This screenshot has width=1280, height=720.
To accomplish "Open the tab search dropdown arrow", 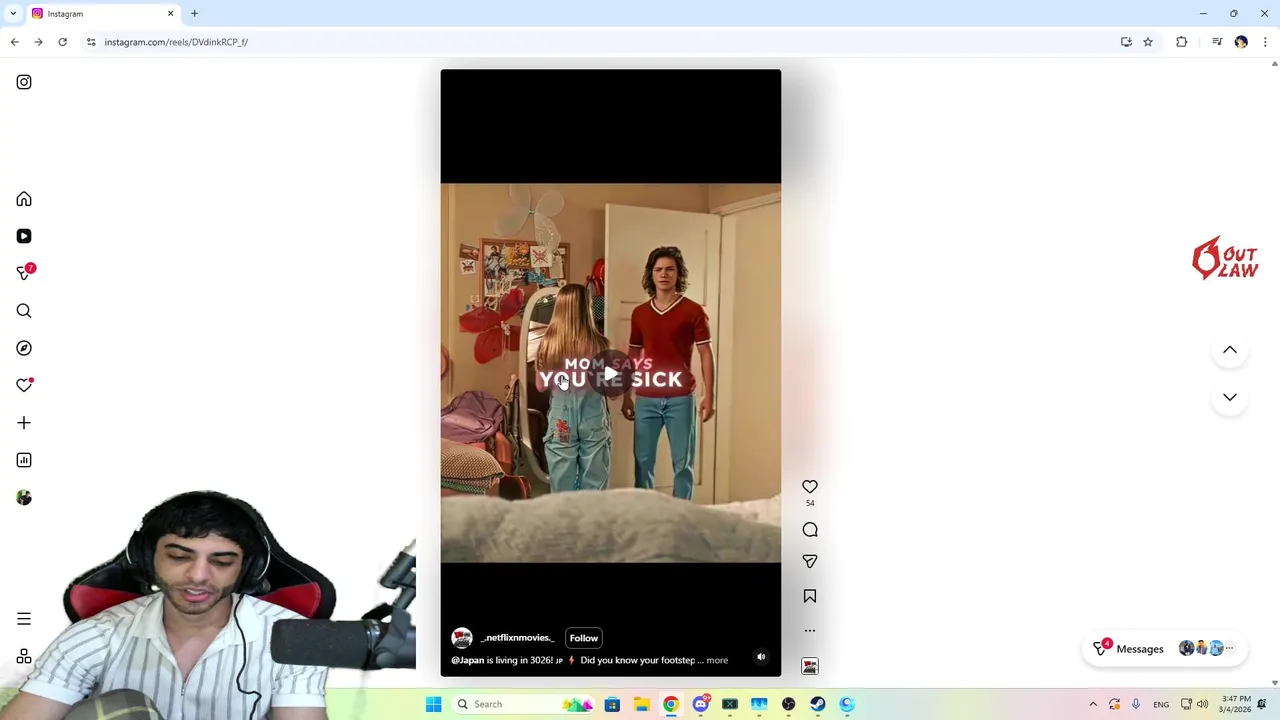I will click(13, 14).
